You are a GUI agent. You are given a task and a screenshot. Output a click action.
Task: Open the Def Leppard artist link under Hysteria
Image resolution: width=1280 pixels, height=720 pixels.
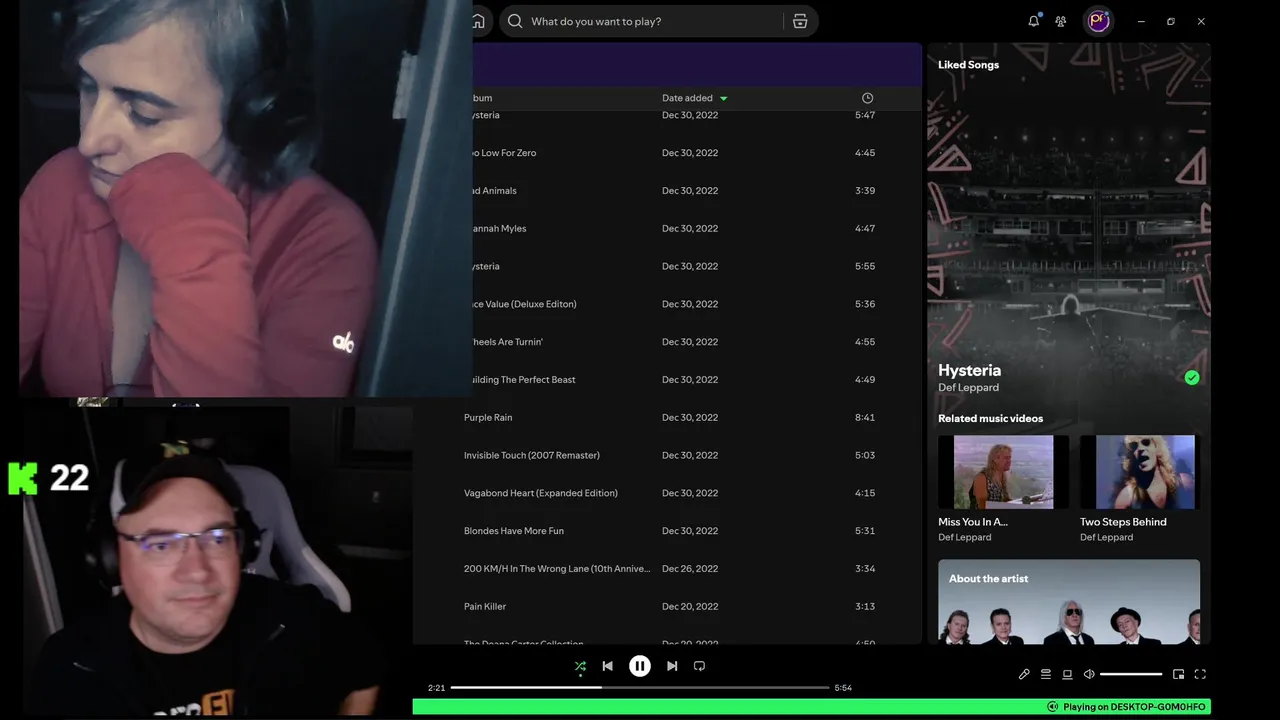coord(968,388)
